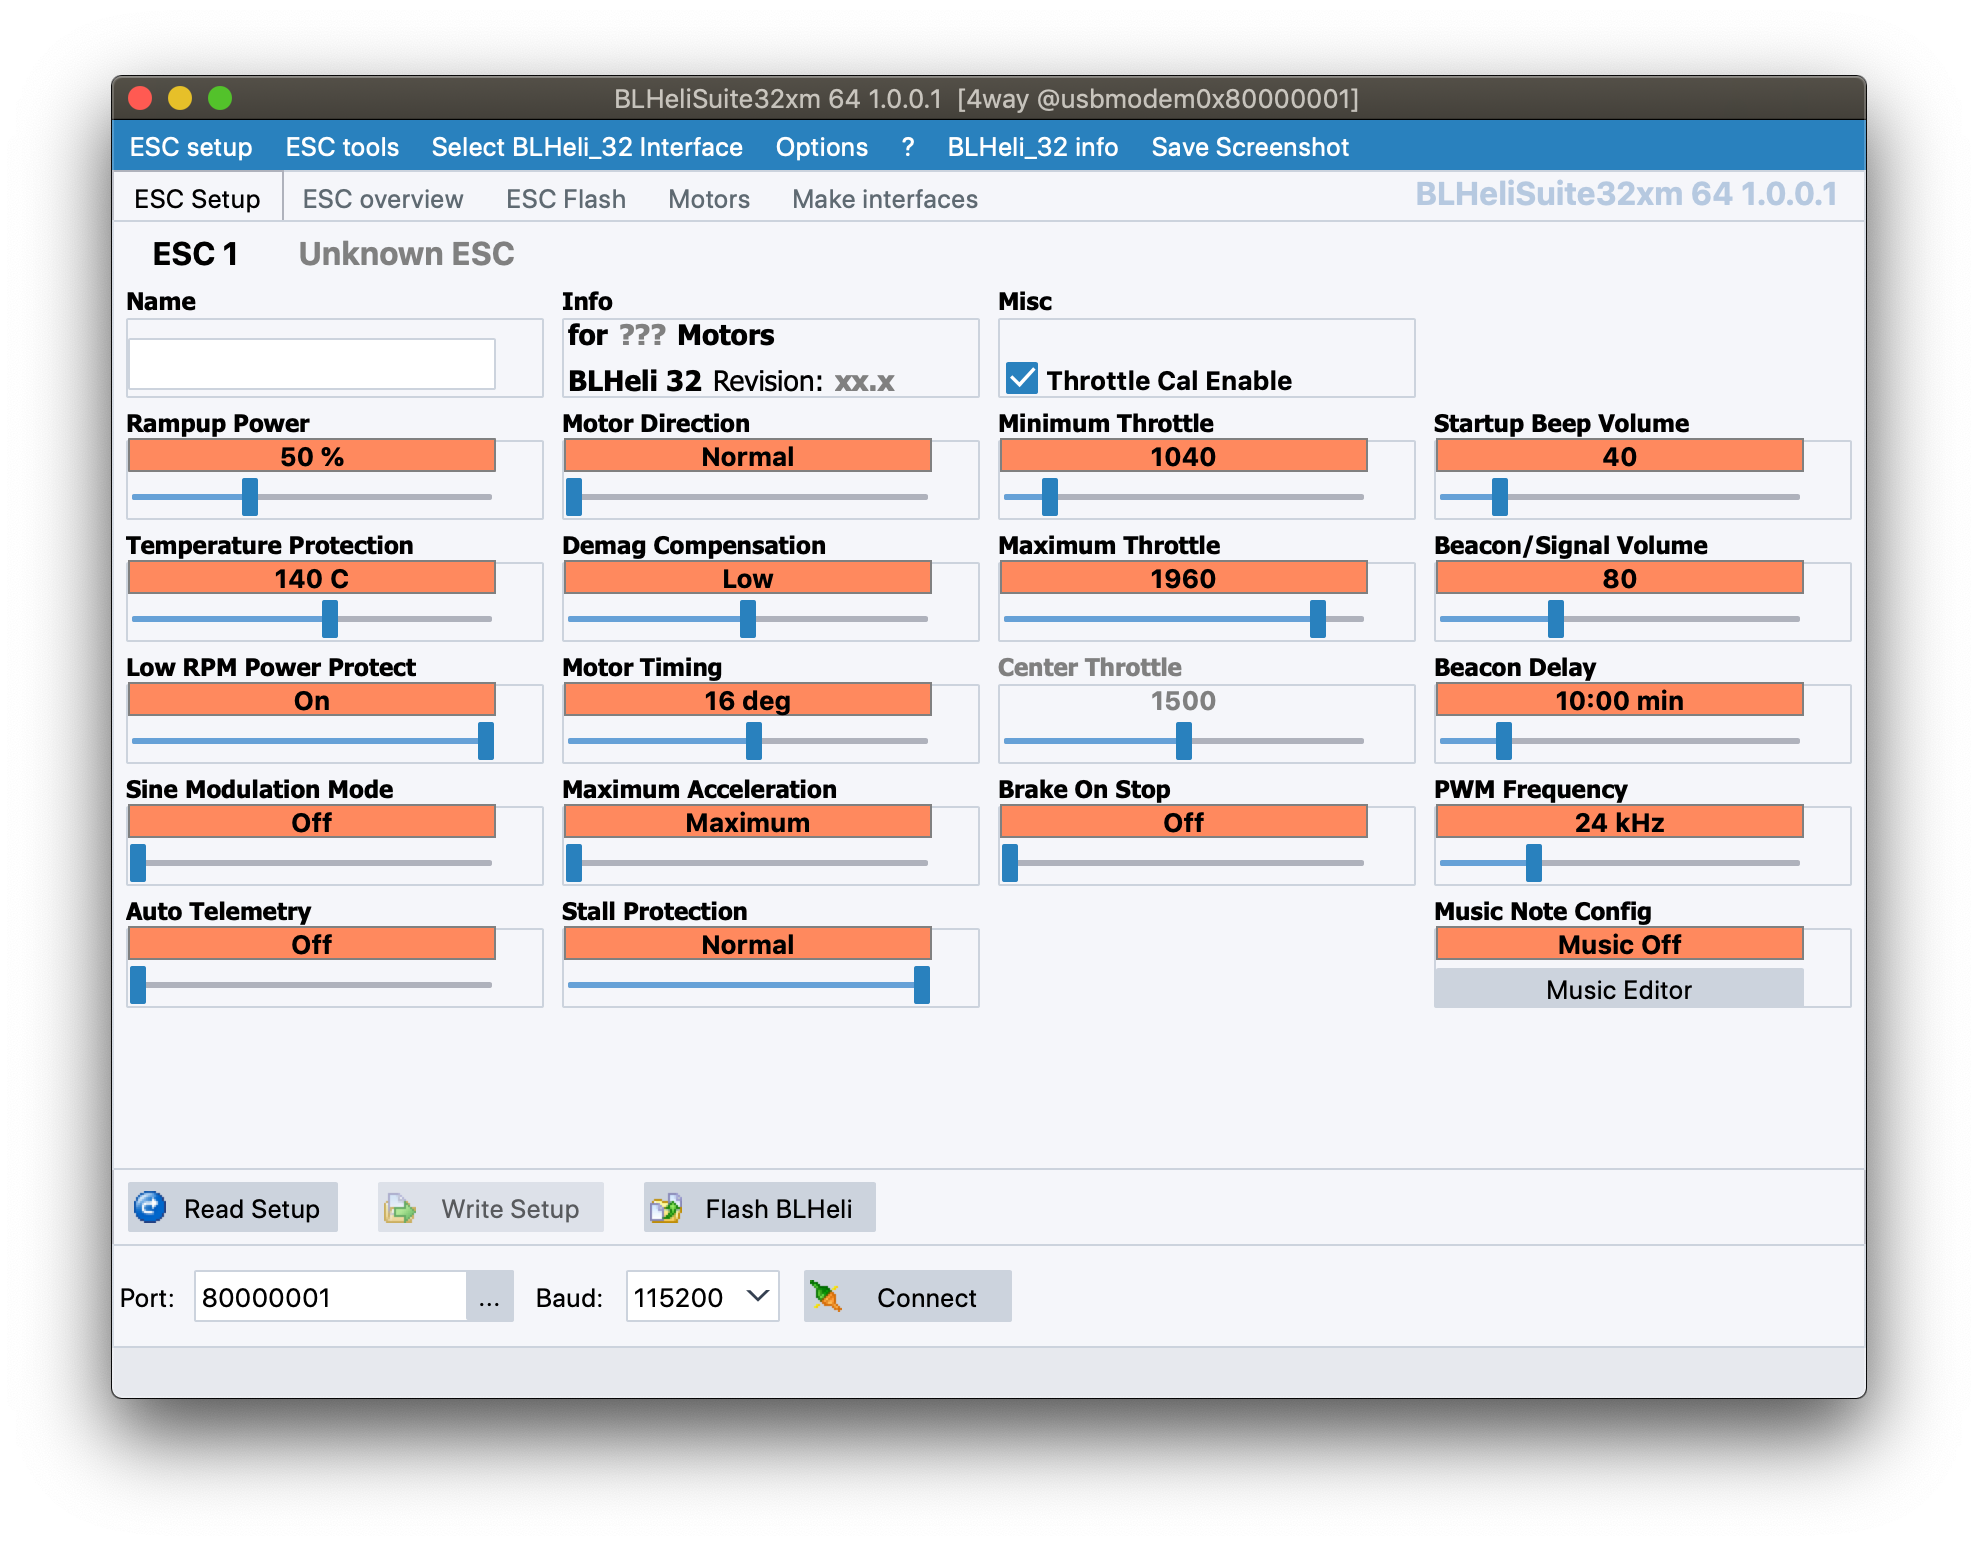
Task: Click the Beacon Delay slider handle
Action: [x=1504, y=740]
